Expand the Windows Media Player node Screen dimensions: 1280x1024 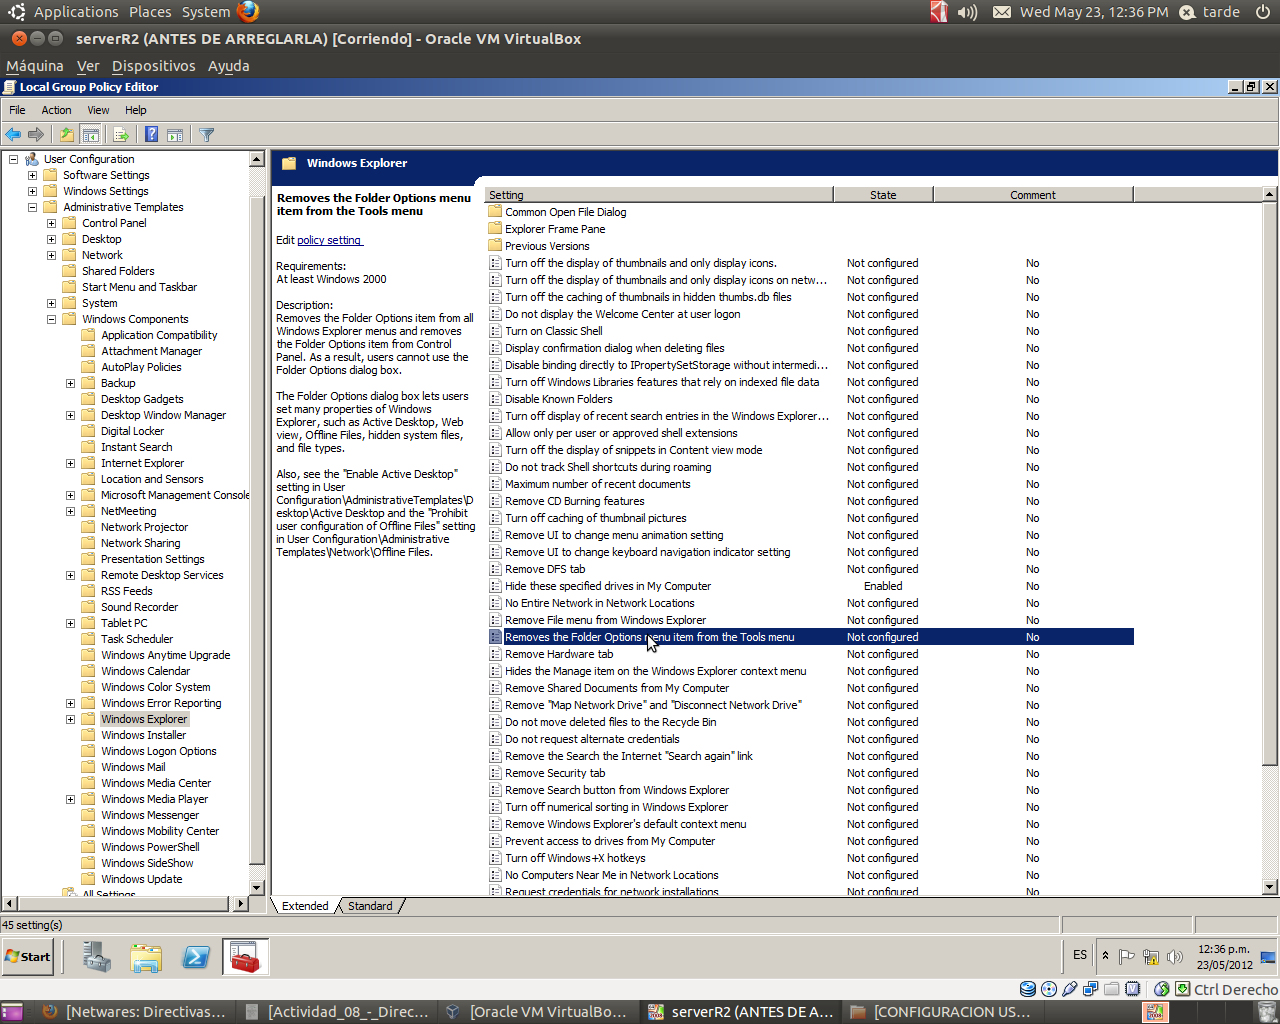(70, 799)
